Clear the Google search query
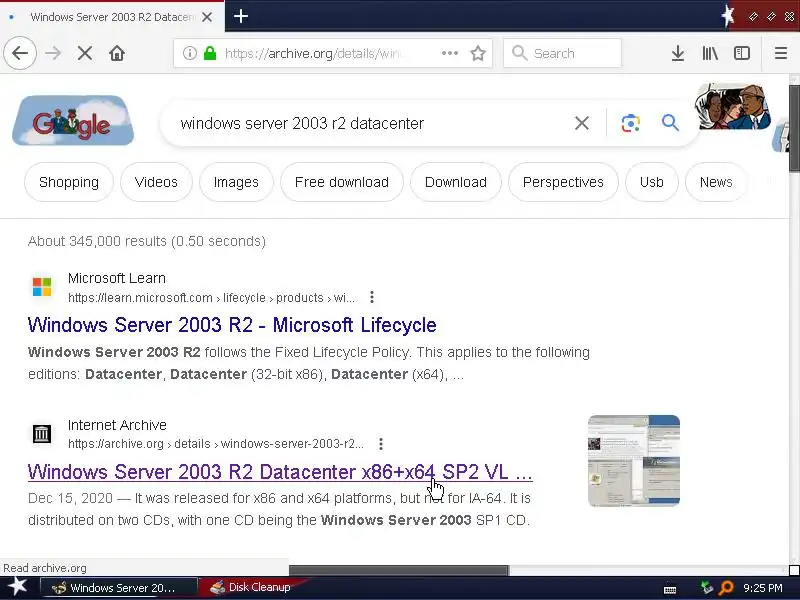The width and height of the screenshot is (800, 600). pos(582,123)
